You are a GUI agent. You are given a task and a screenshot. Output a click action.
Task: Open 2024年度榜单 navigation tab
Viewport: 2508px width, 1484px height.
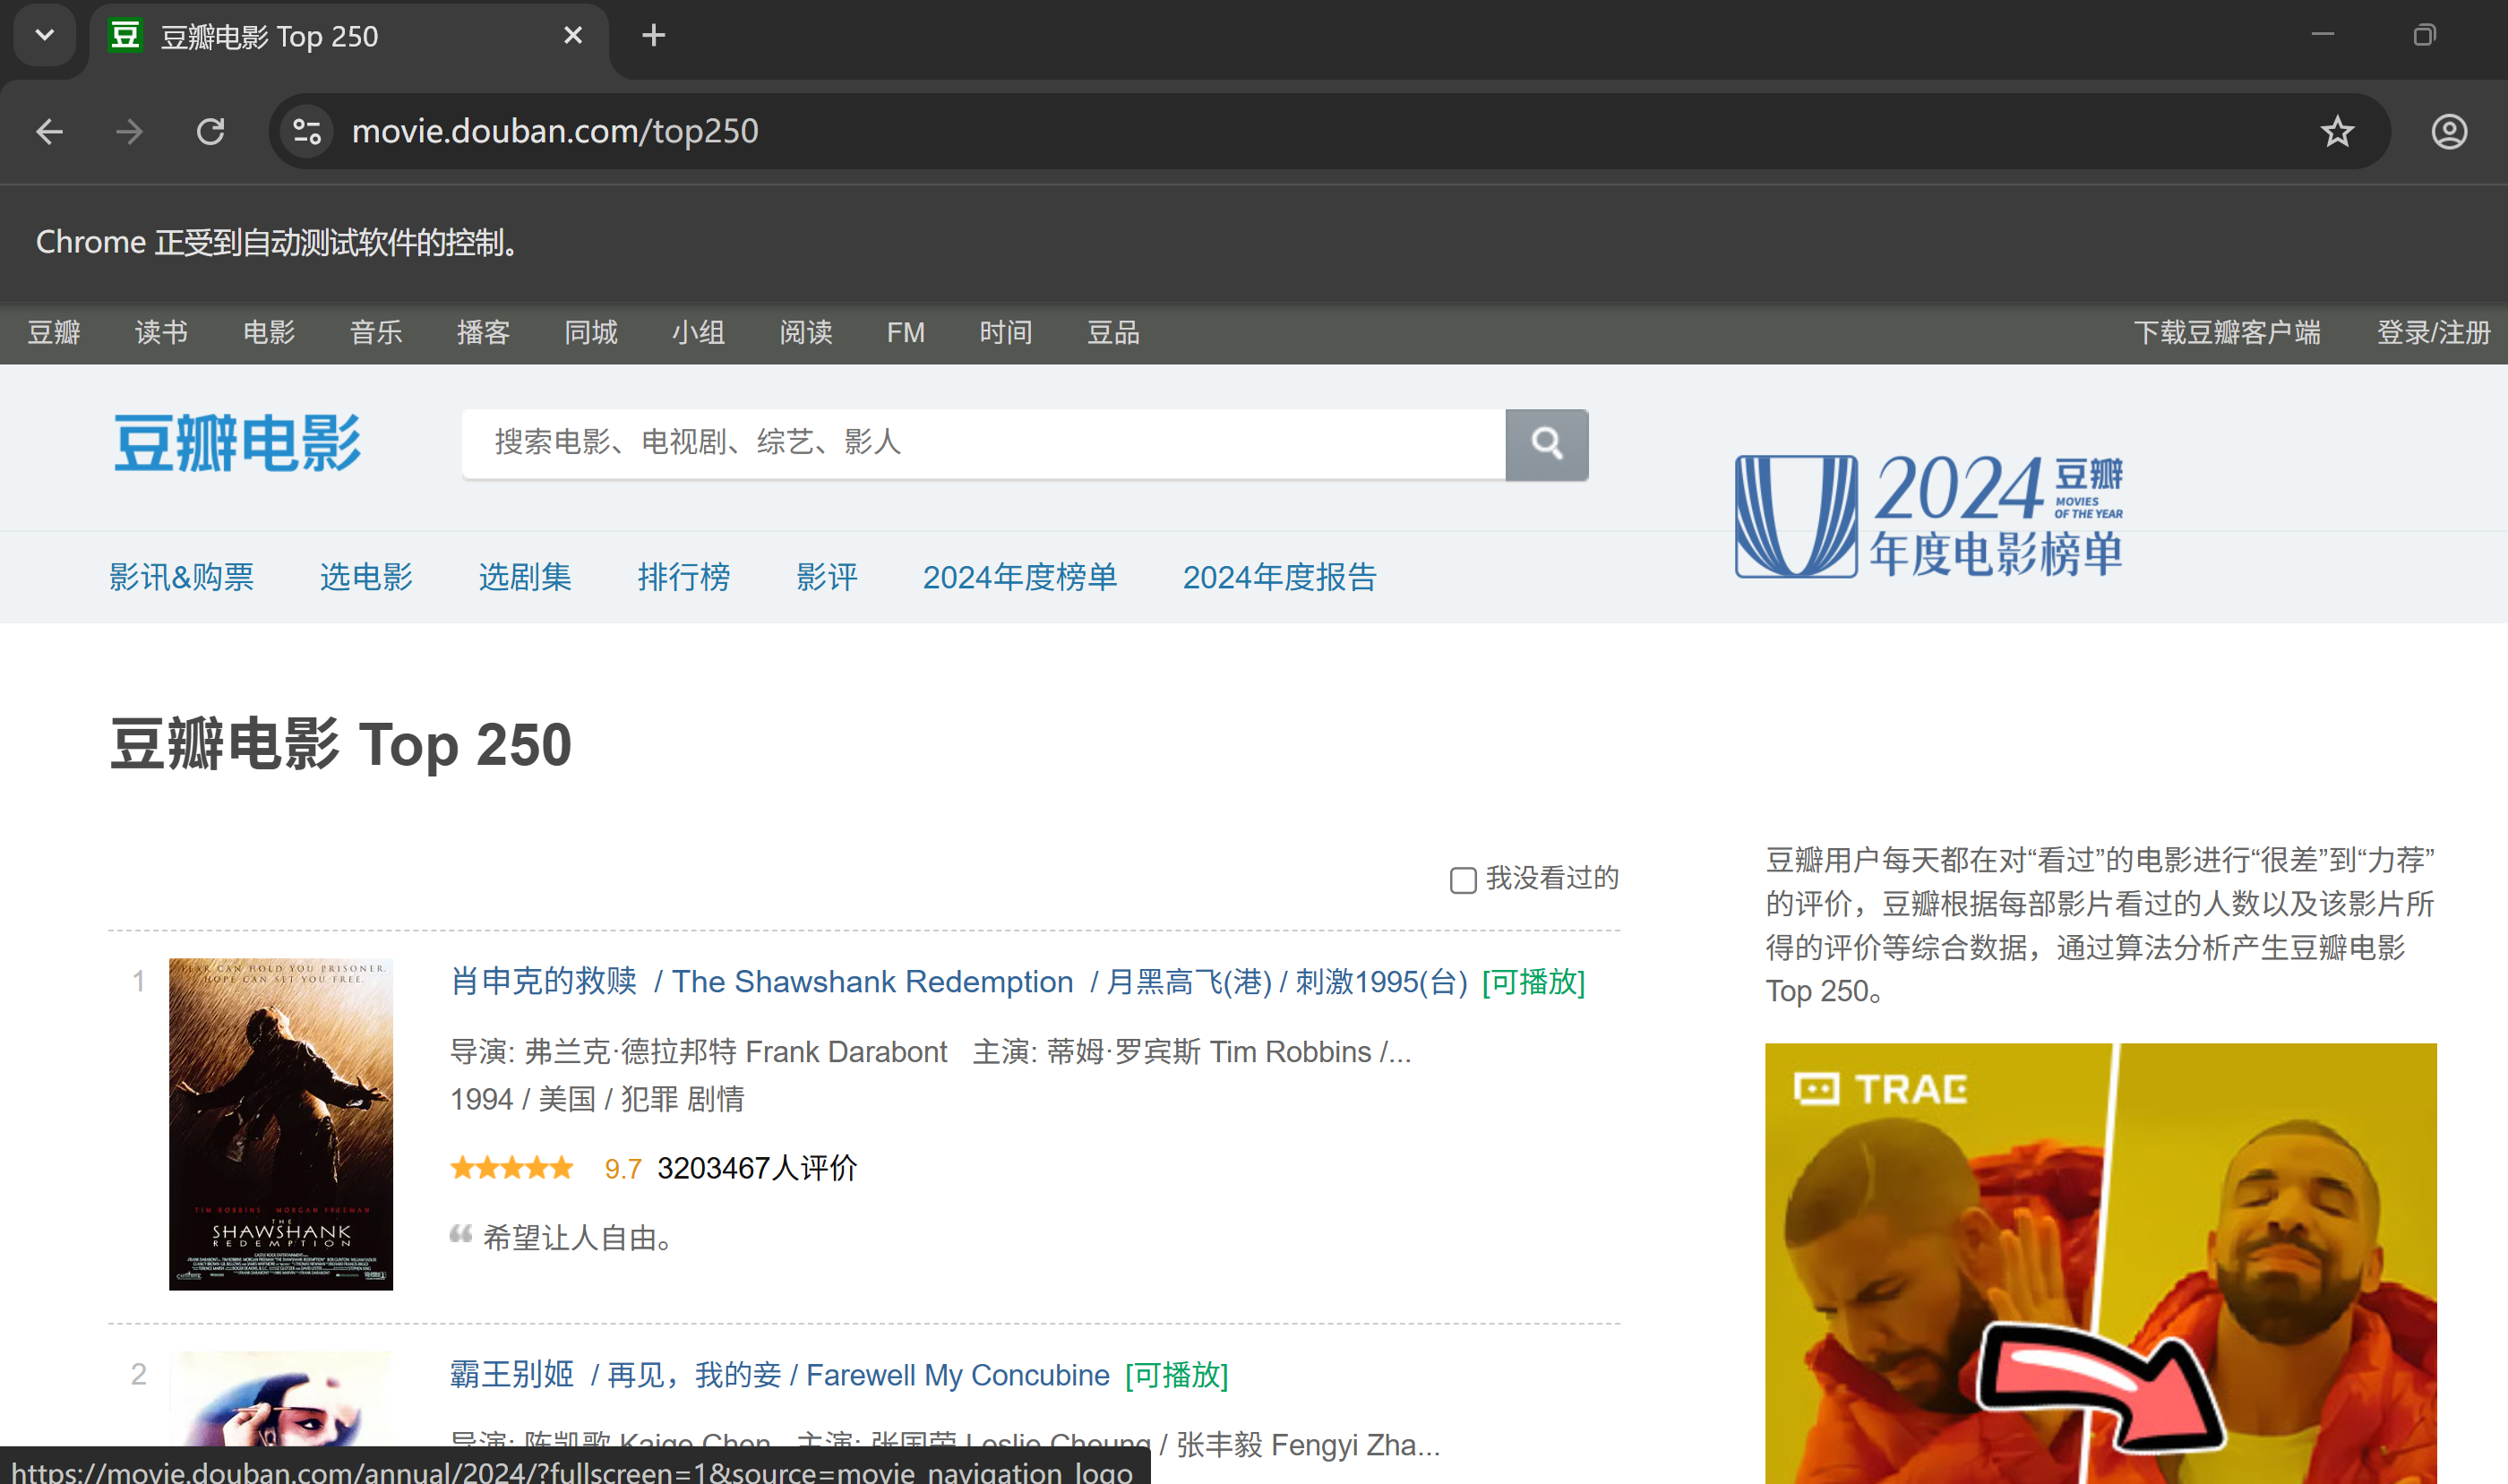(1019, 577)
